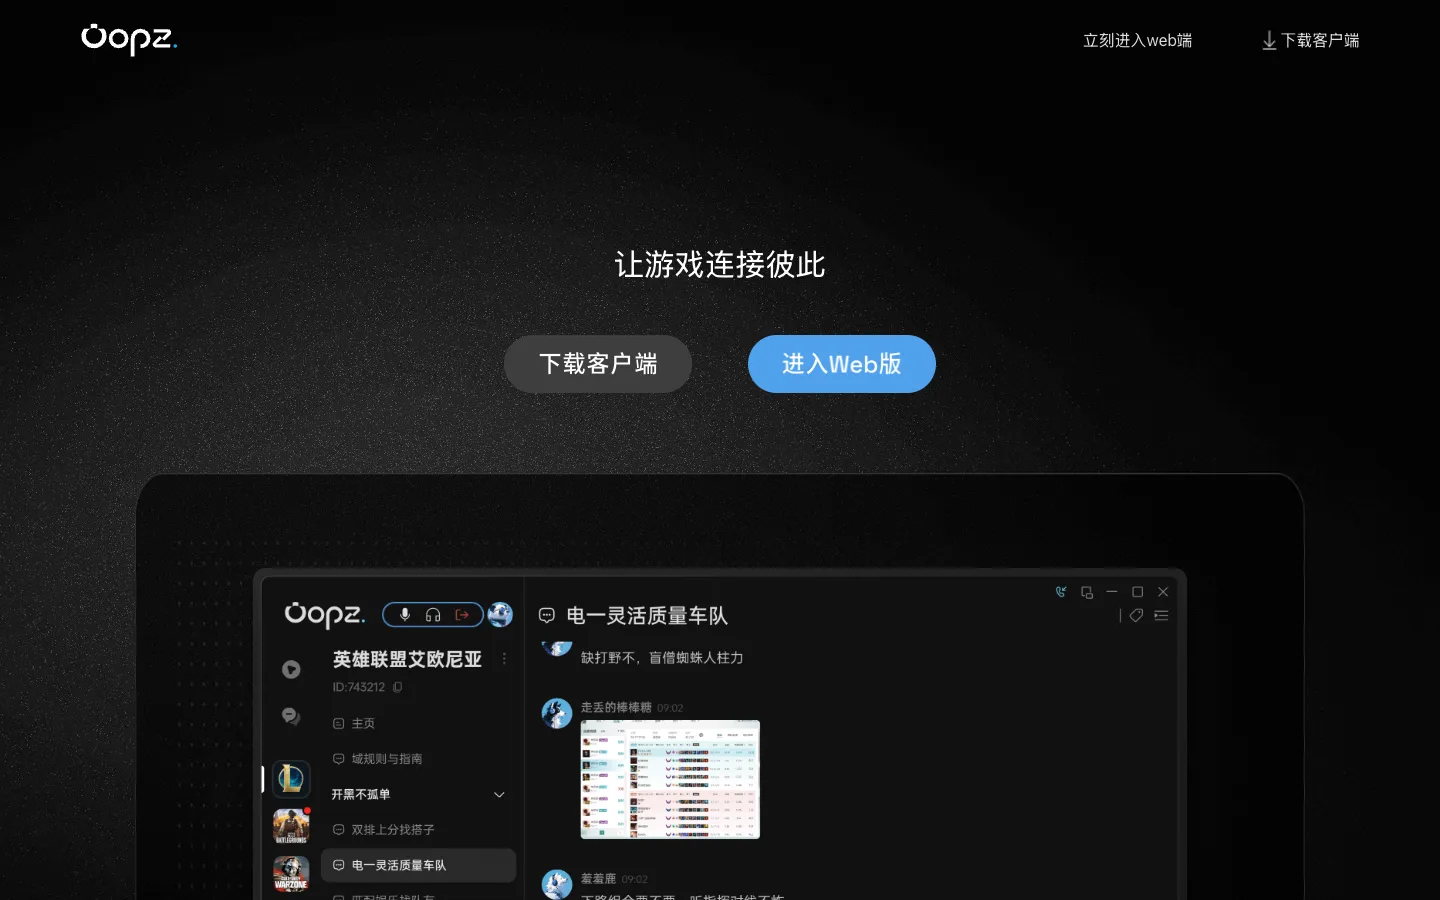The height and width of the screenshot is (900, 1440).
Task: Click the message 缺打野不，盲僧蜘蛛人柱力
Action: tap(662, 658)
